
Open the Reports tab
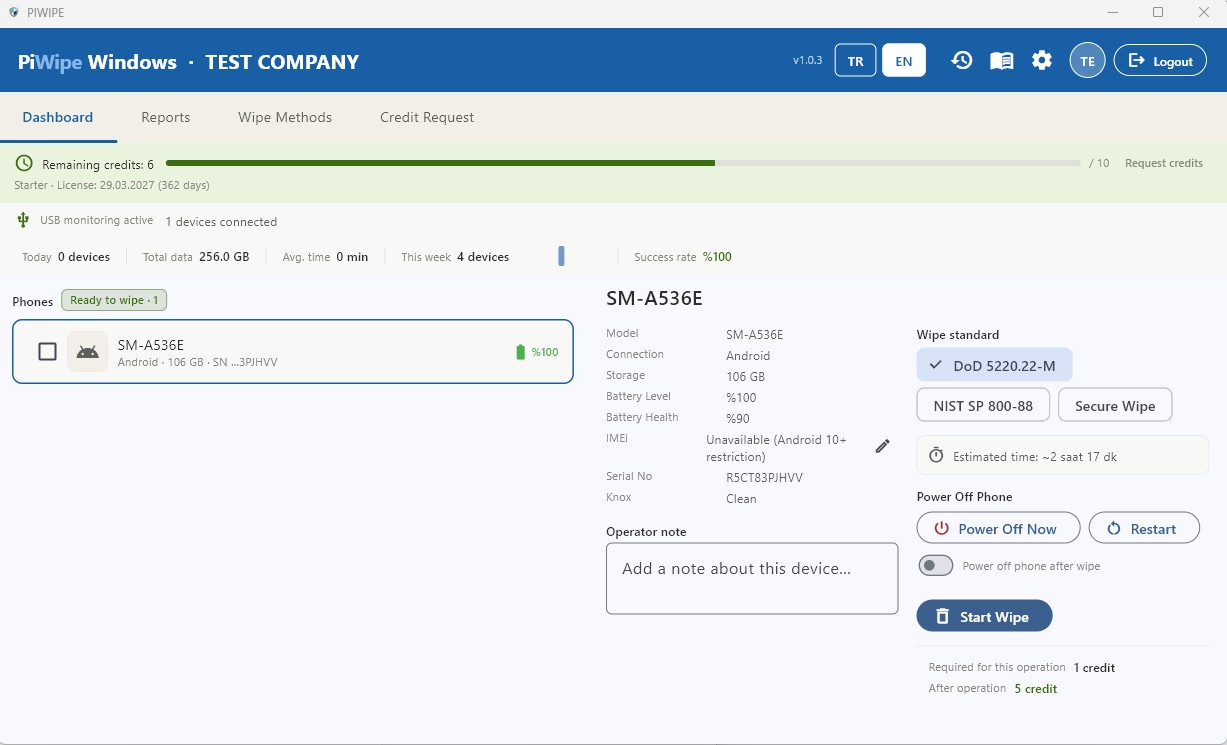tap(166, 117)
